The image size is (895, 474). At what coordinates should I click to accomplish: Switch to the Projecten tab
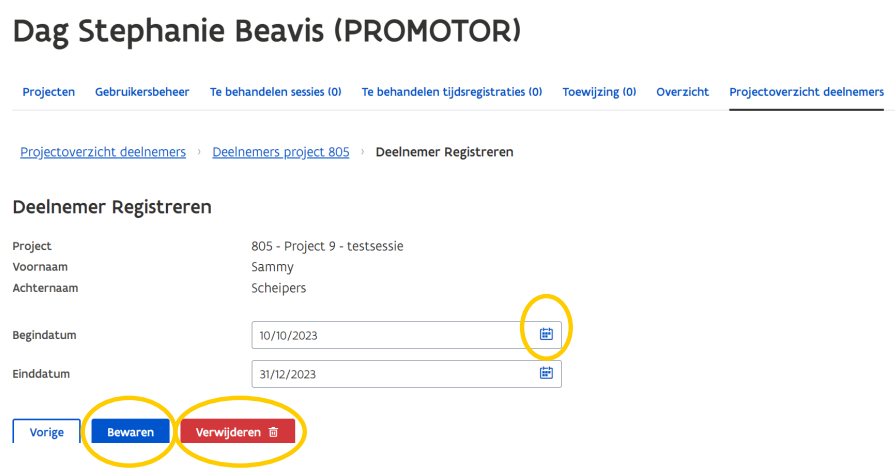click(48, 92)
